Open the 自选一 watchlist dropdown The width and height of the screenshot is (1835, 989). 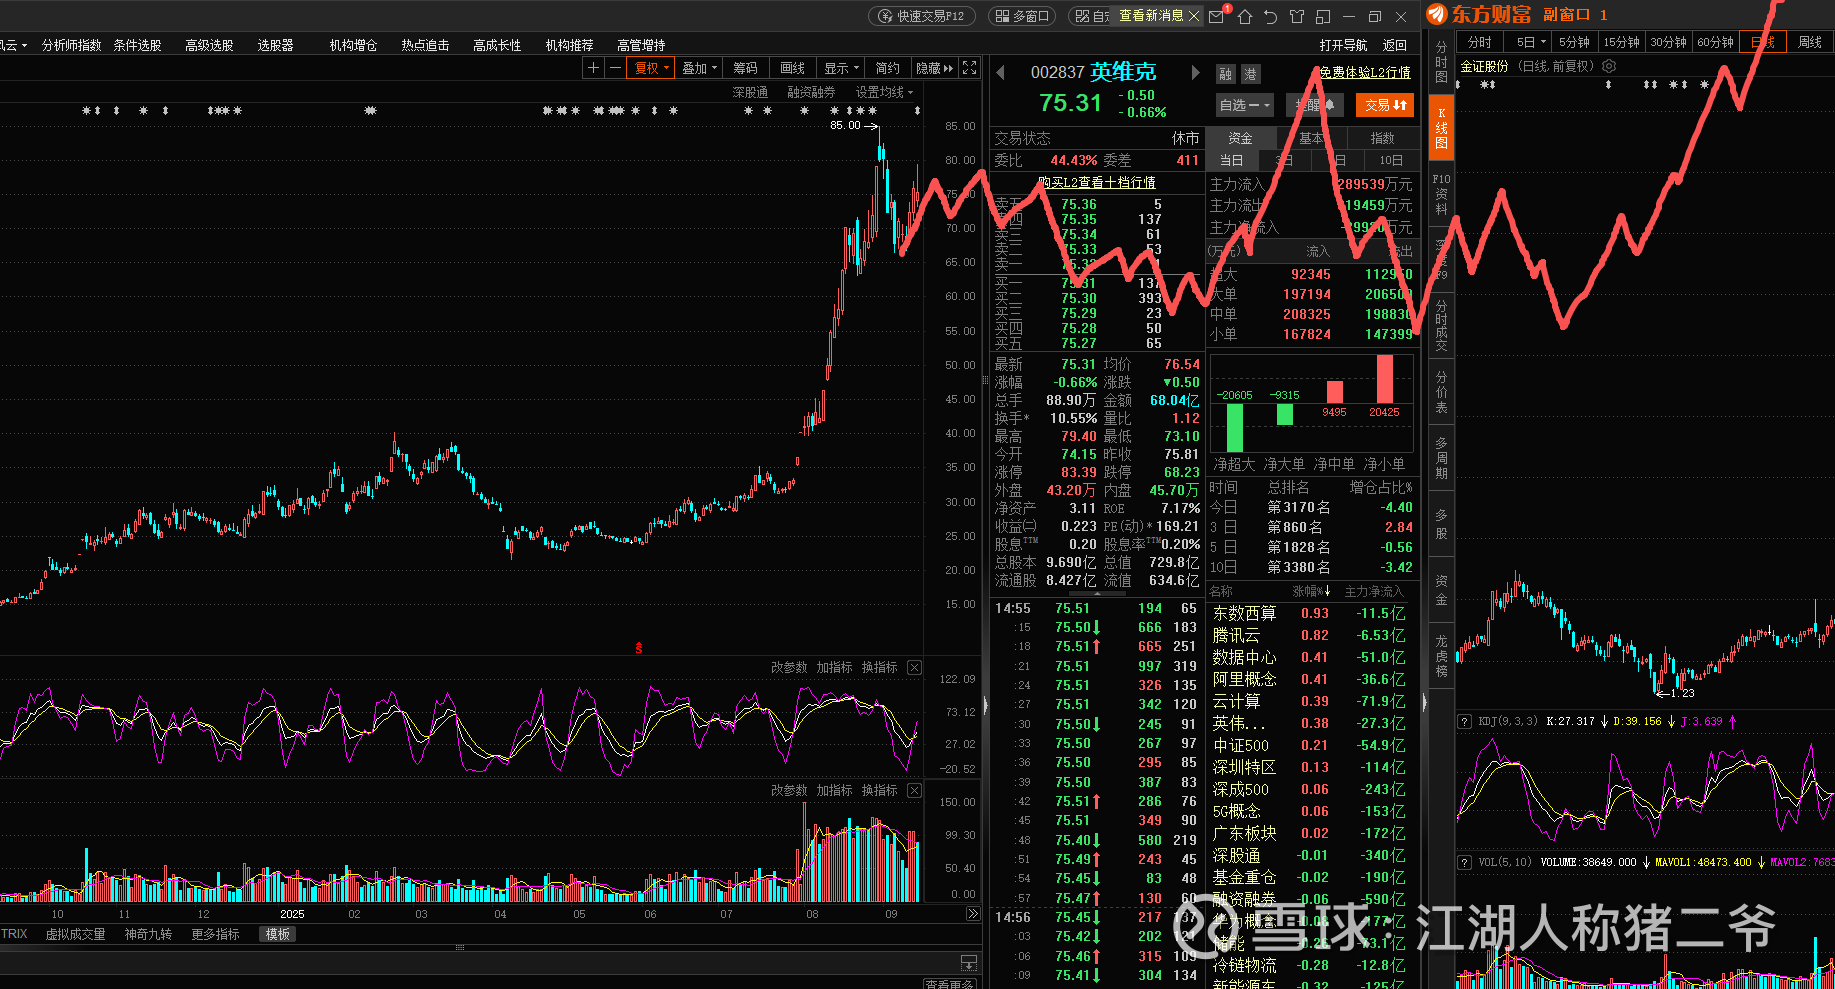tap(1244, 105)
